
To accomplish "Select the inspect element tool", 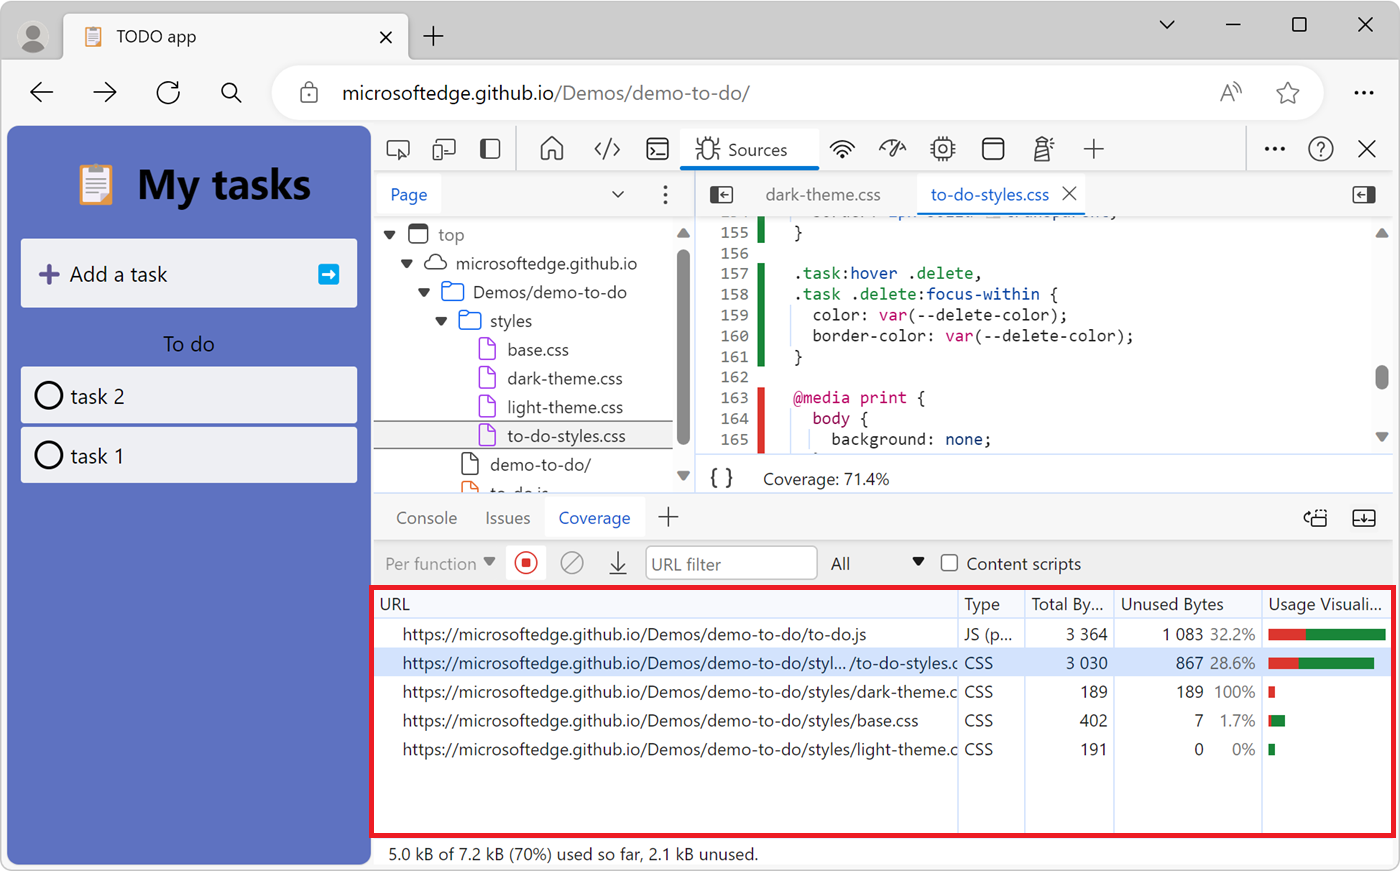I will 398,148.
